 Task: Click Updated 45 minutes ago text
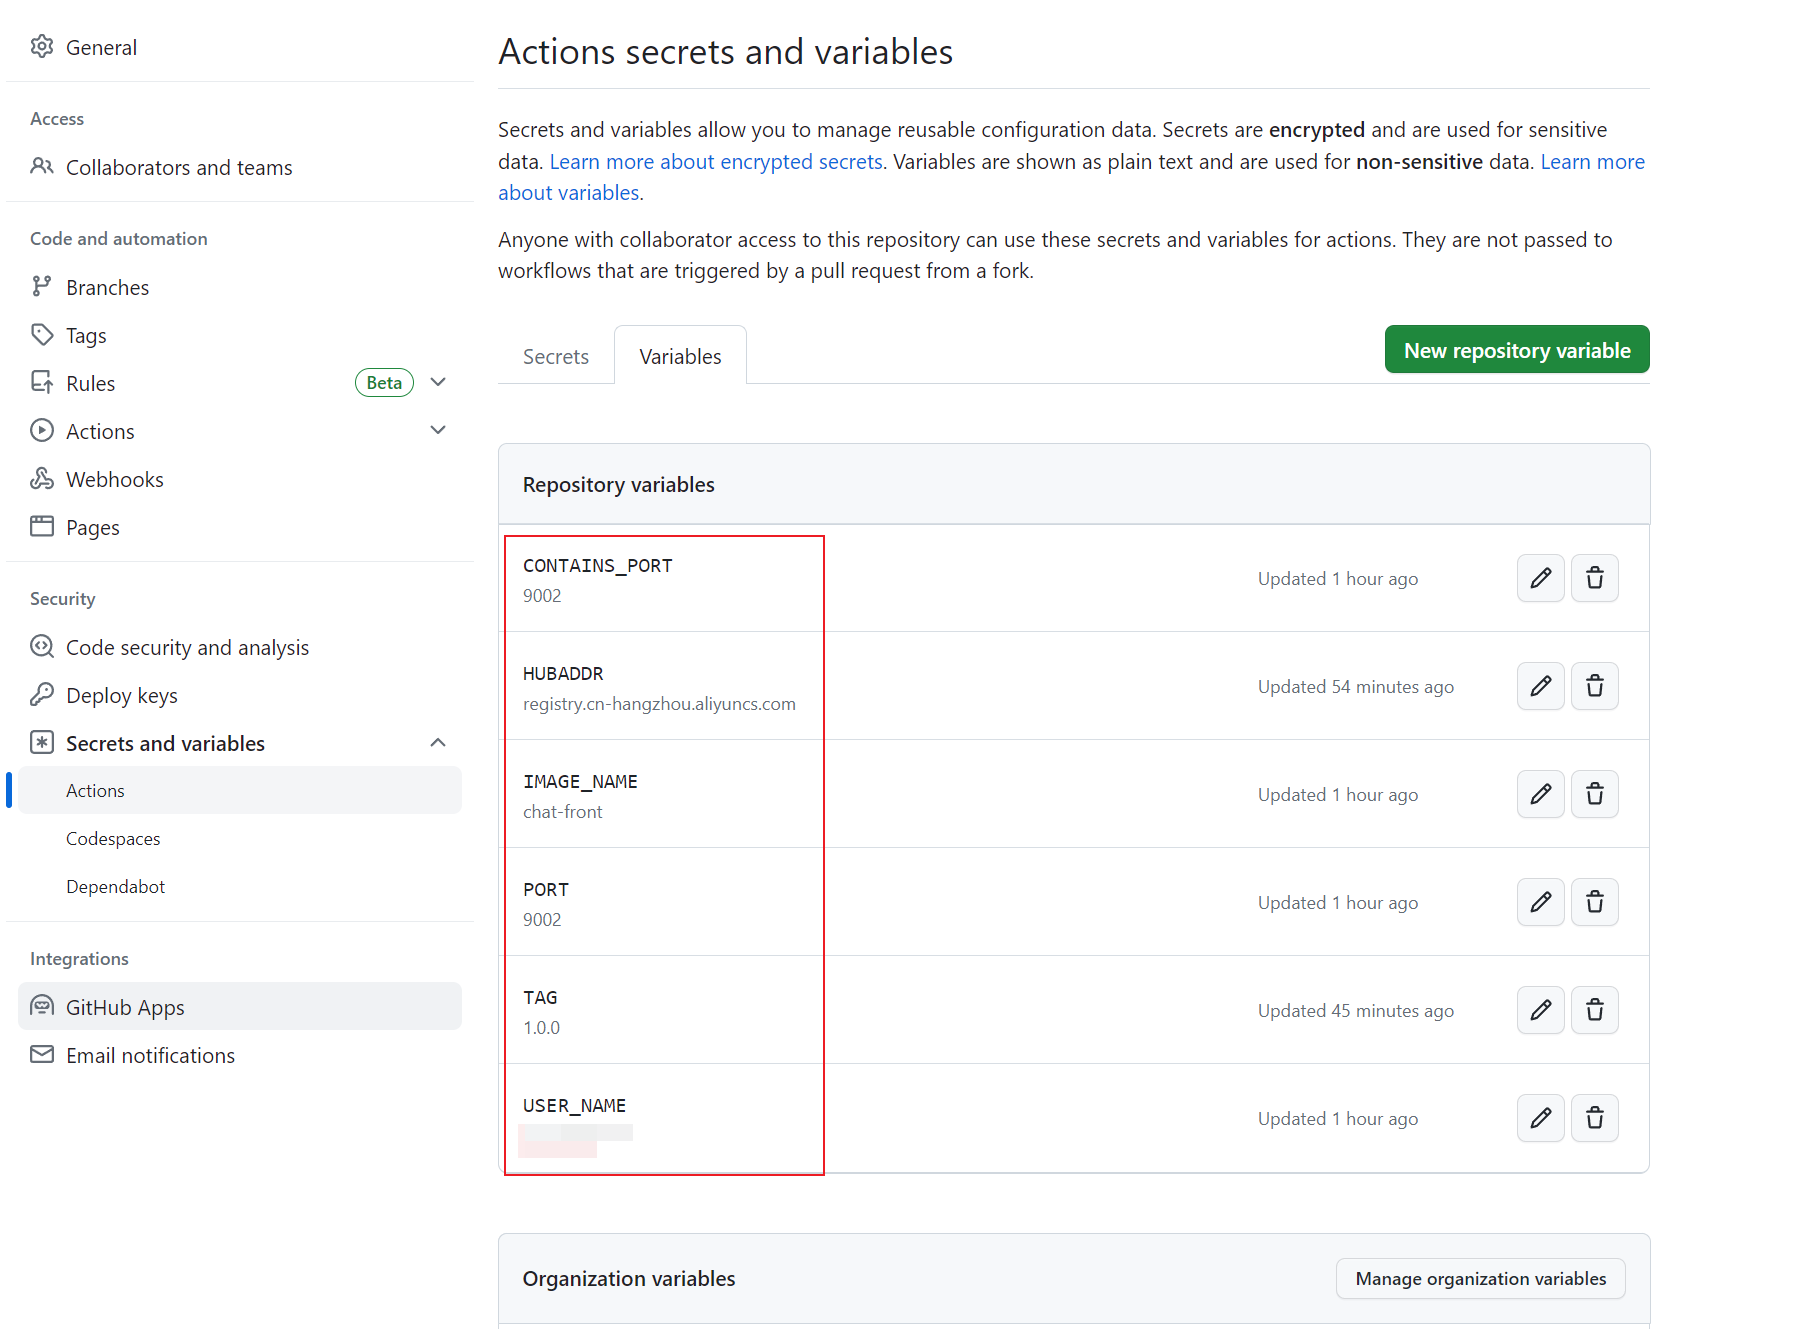[x=1356, y=1011]
